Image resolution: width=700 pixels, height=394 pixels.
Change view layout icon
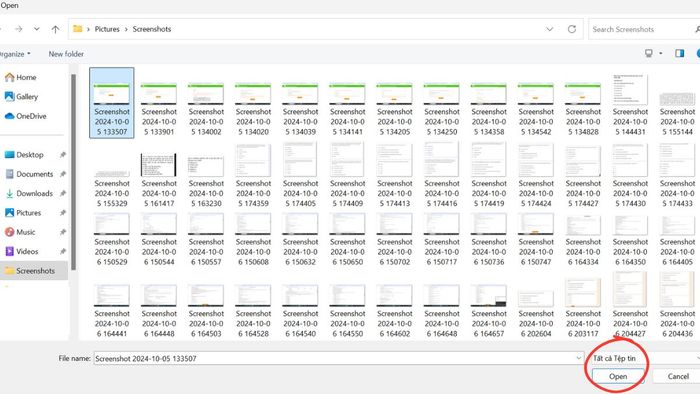click(x=649, y=54)
